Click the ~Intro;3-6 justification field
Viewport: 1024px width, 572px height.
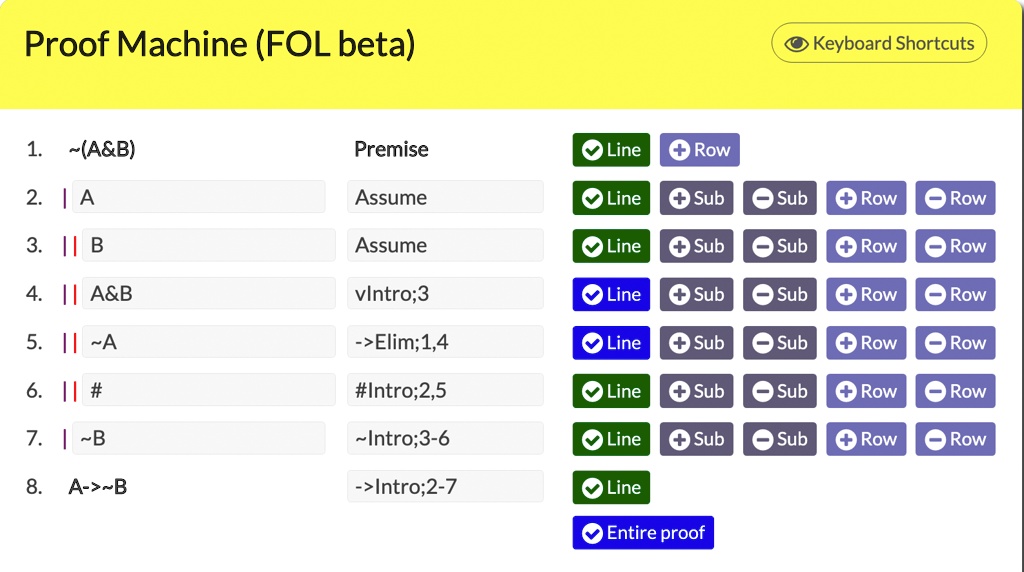point(445,438)
